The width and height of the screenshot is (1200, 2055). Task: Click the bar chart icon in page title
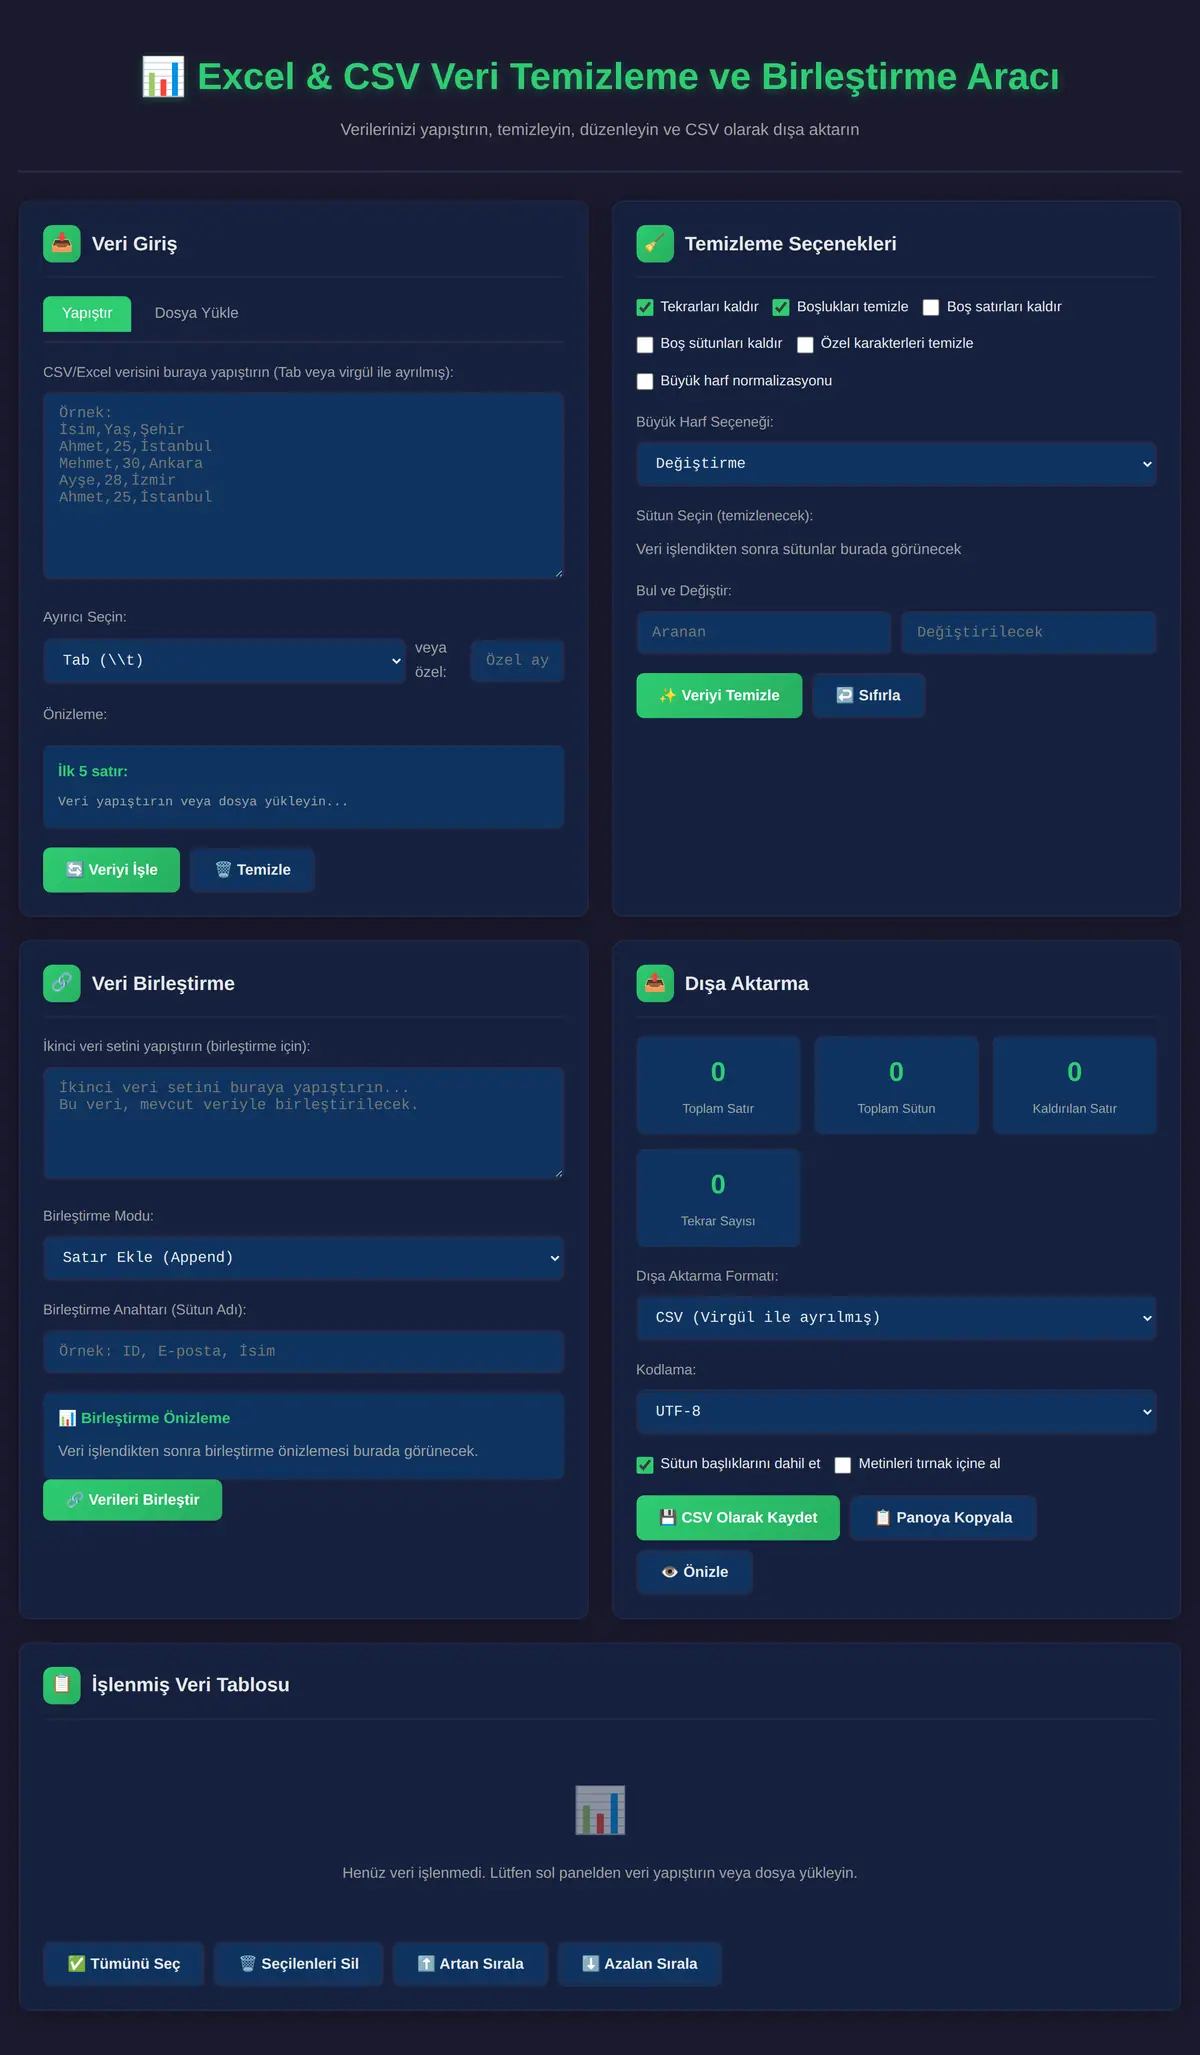pos(163,77)
